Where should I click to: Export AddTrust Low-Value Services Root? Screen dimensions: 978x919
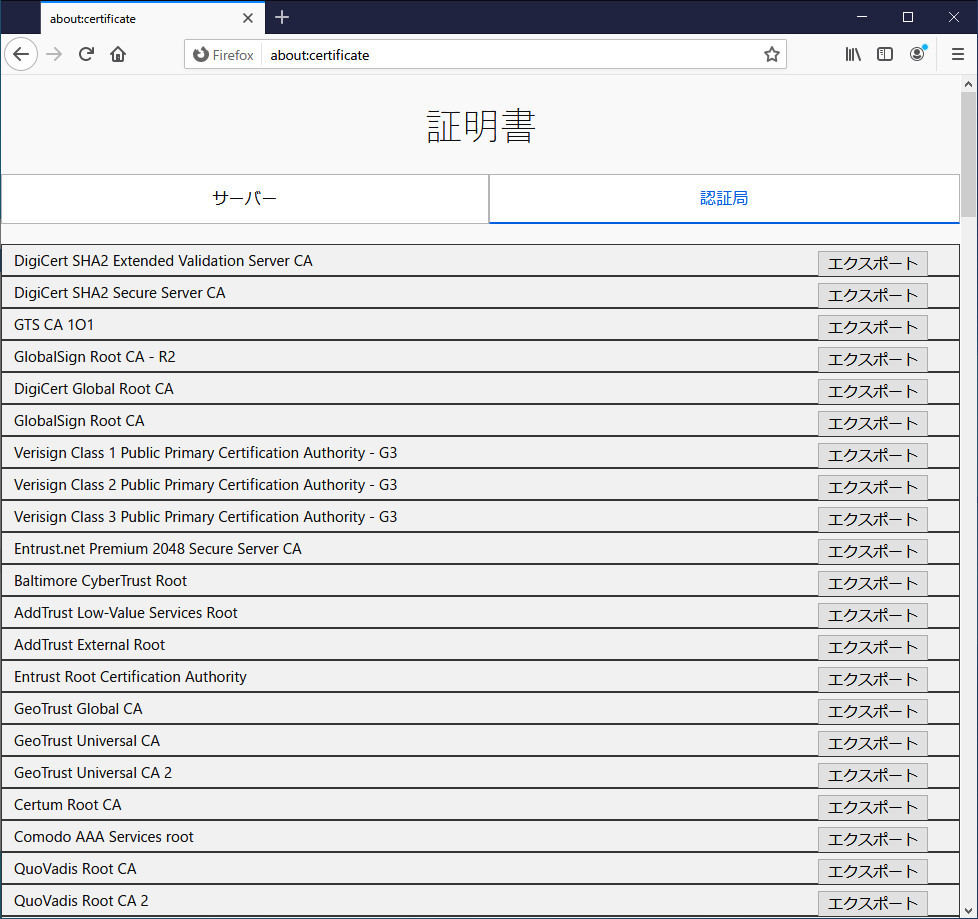click(873, 616)
